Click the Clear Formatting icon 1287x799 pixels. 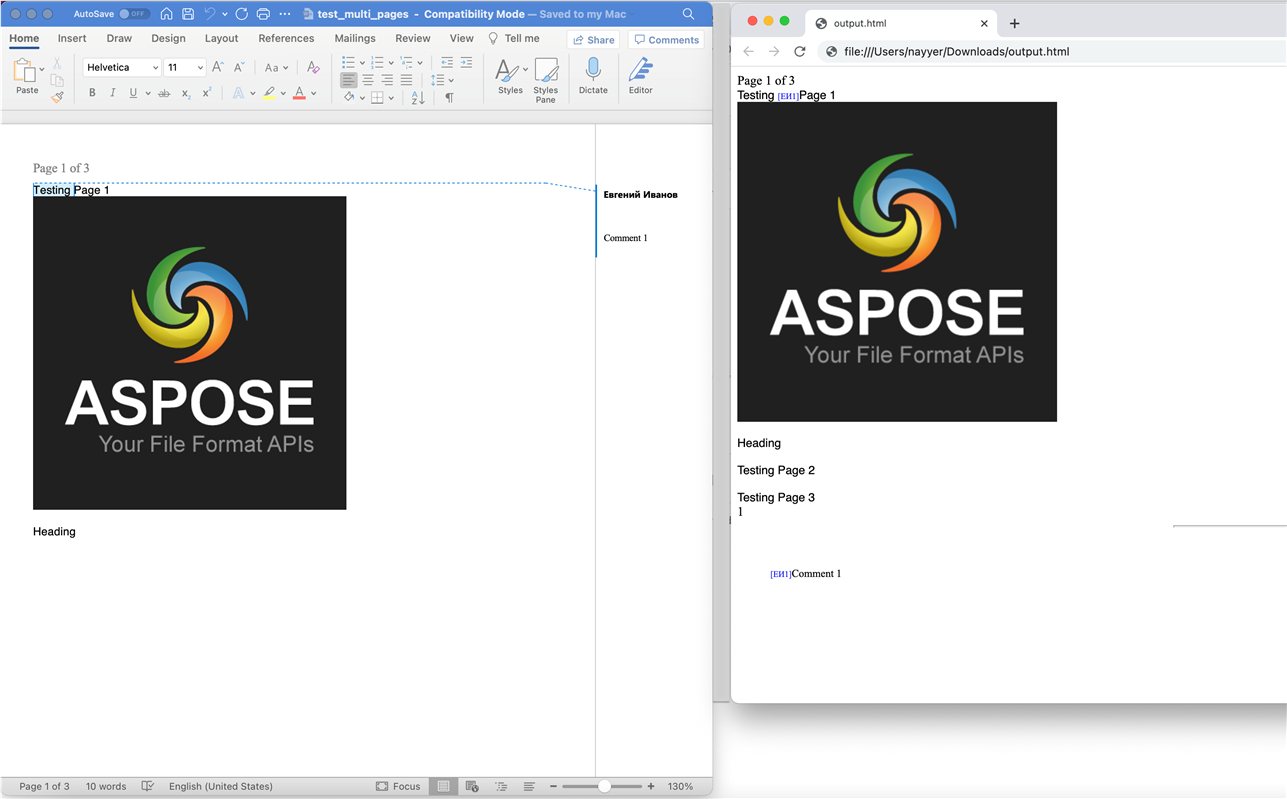pyautogui.click(x=313, y=67)
